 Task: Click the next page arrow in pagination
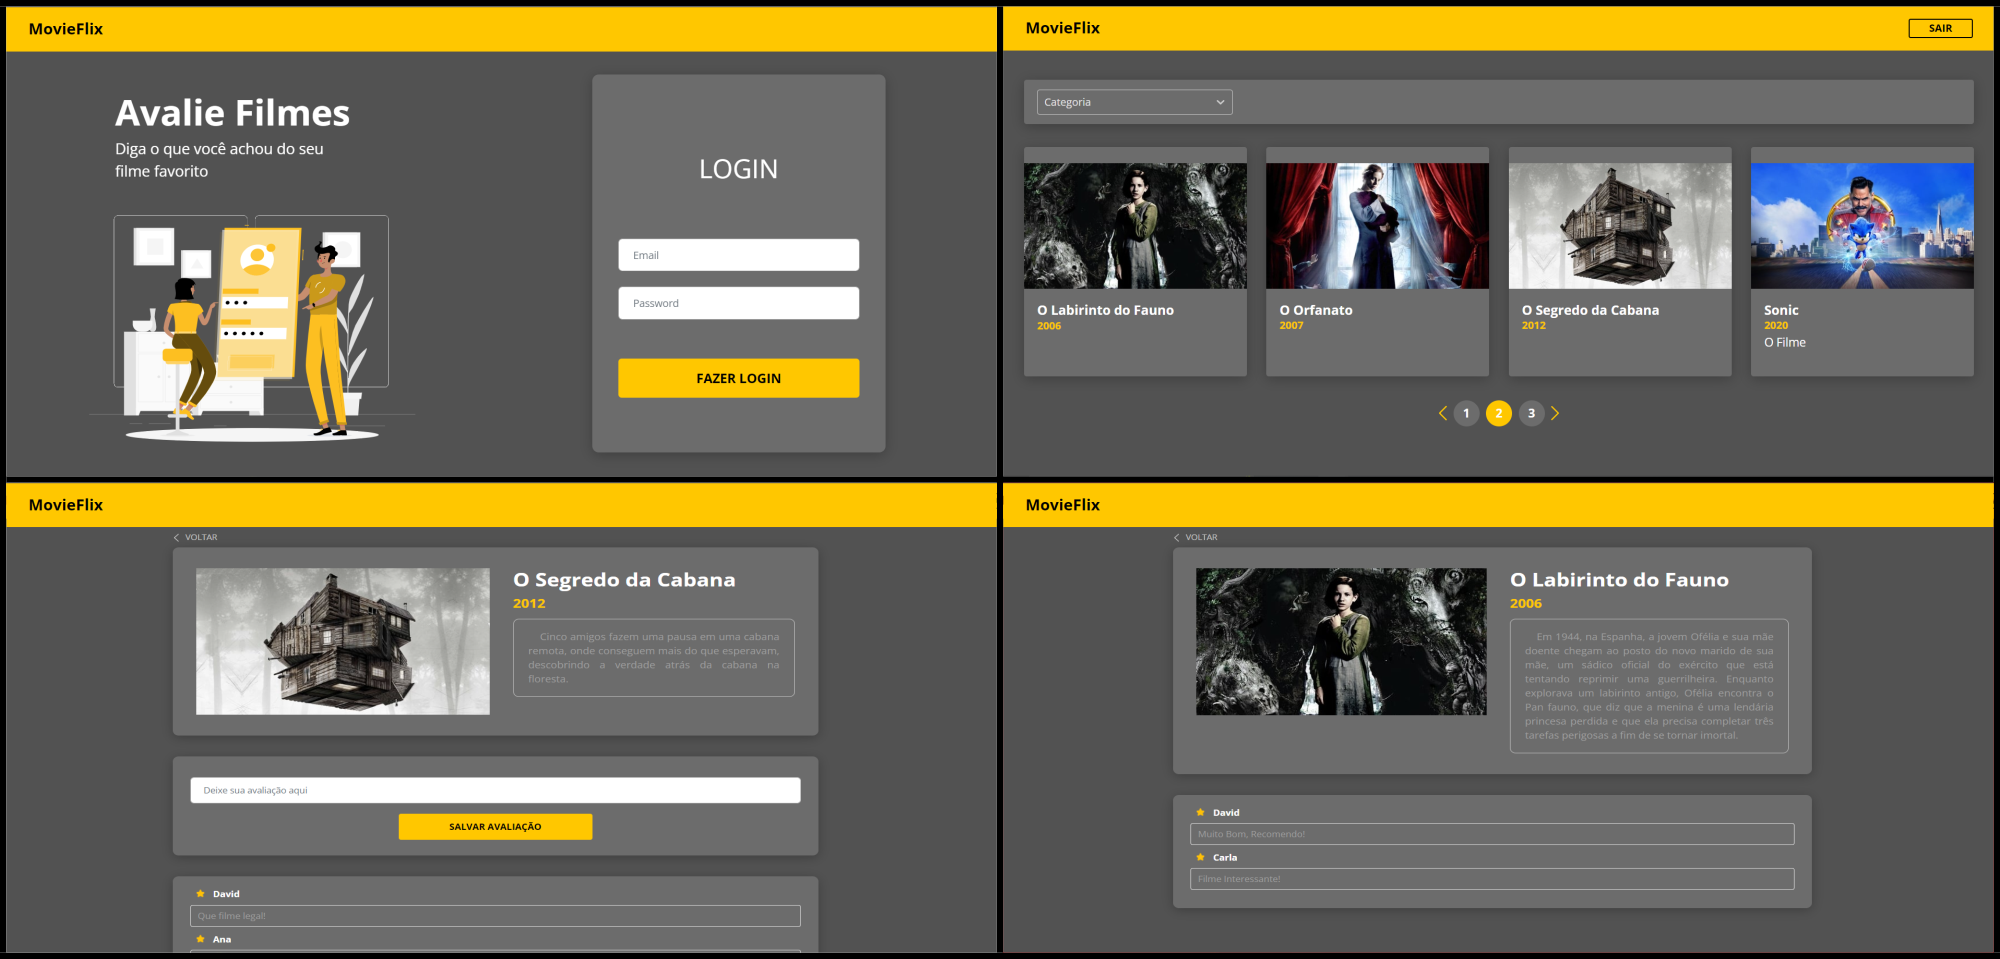(1555, 413)
